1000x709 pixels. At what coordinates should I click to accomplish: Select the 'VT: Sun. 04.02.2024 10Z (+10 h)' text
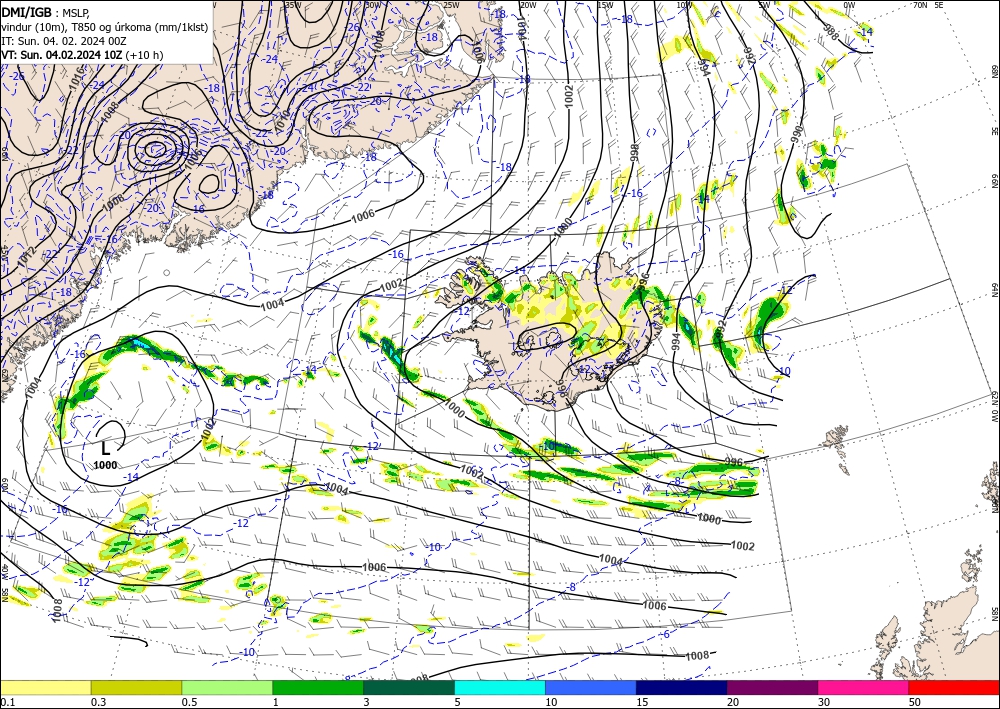click(82, 55)
